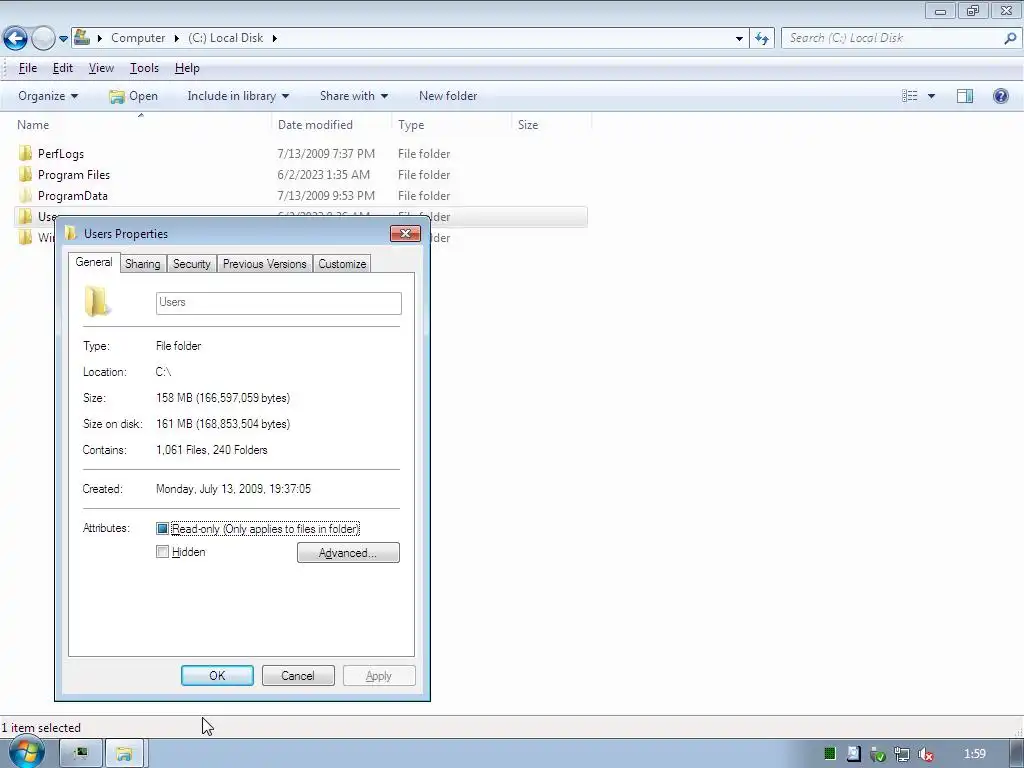
Task: Click the network tray icon
Action: tap(902, 754)
